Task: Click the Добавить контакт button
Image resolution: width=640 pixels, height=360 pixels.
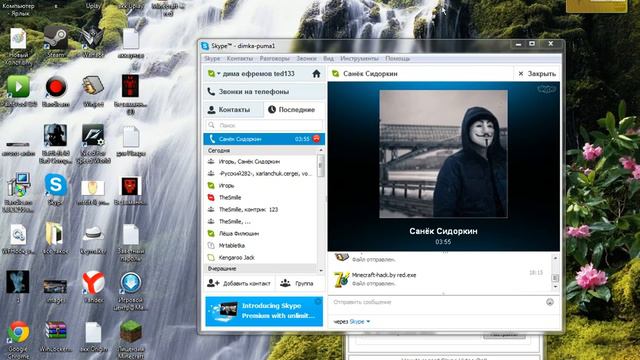Action: pos(239,283)
